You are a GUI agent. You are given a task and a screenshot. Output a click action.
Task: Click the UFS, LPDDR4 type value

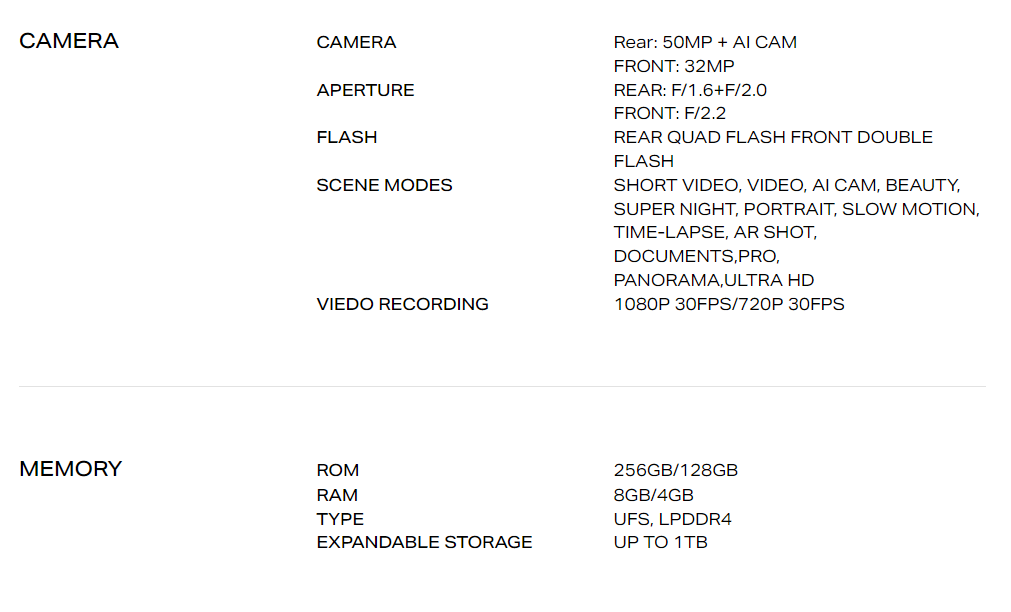pyautogui.click(x=672, y=519)
